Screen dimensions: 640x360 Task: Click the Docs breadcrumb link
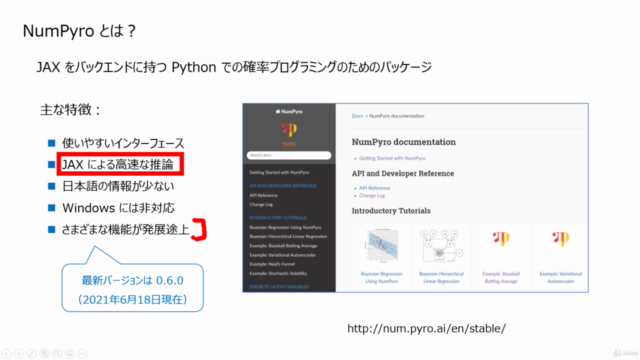click(357, 116)
